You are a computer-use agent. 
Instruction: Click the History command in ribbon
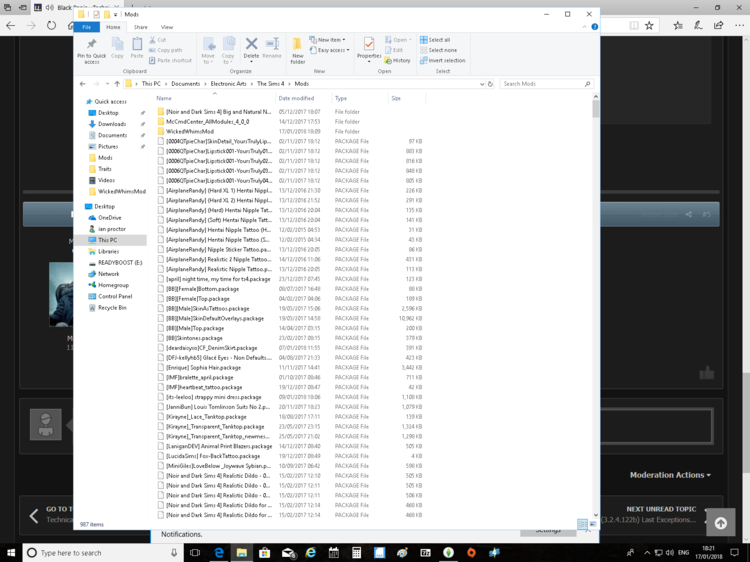(x=397, y=61)
